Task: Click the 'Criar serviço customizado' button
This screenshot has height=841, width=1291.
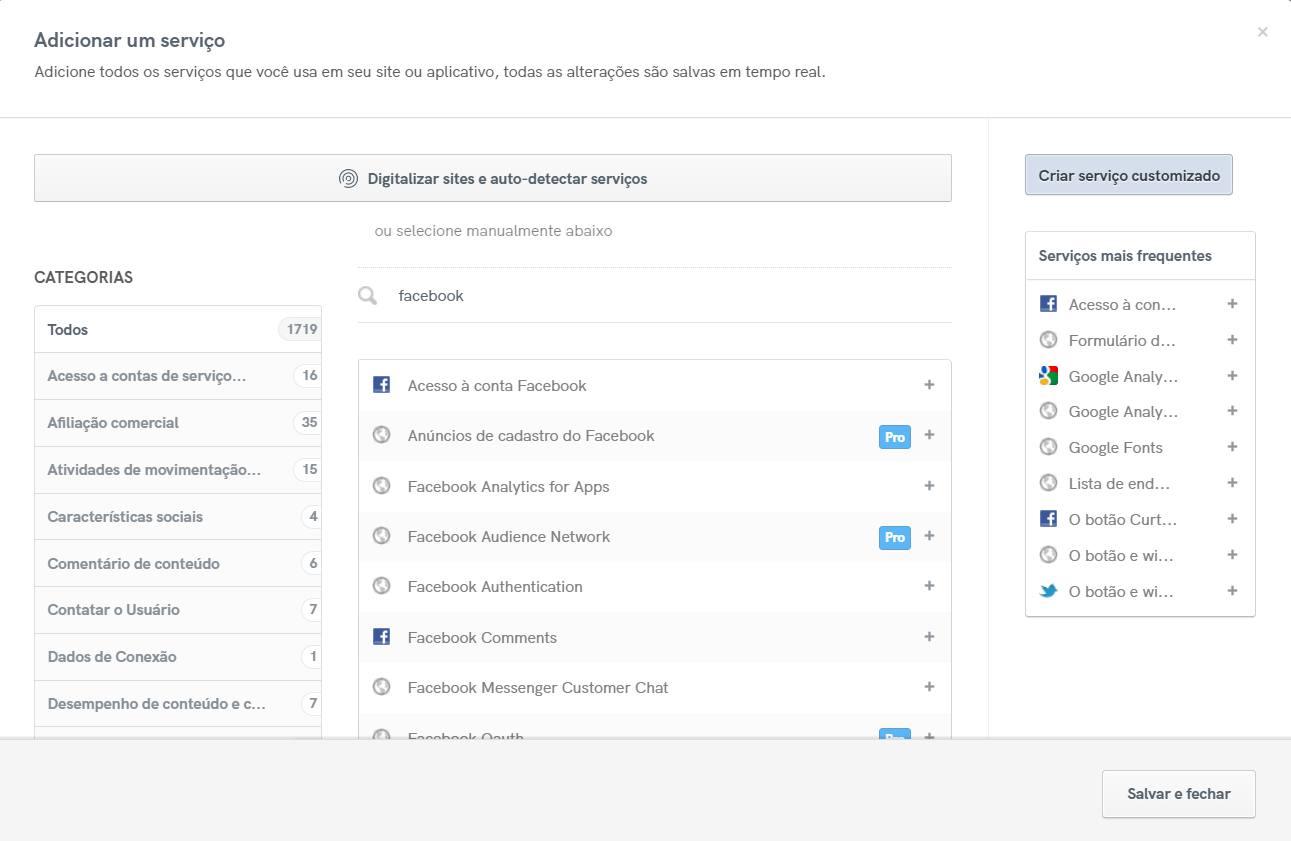Action: point(1128,174)
